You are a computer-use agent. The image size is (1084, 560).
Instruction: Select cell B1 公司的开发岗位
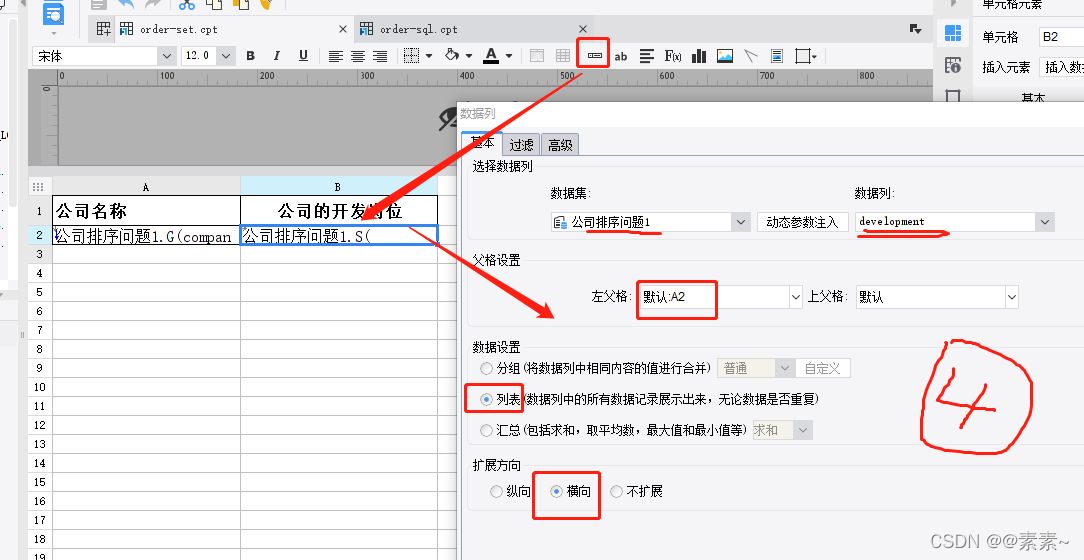(x=339, y=210)
